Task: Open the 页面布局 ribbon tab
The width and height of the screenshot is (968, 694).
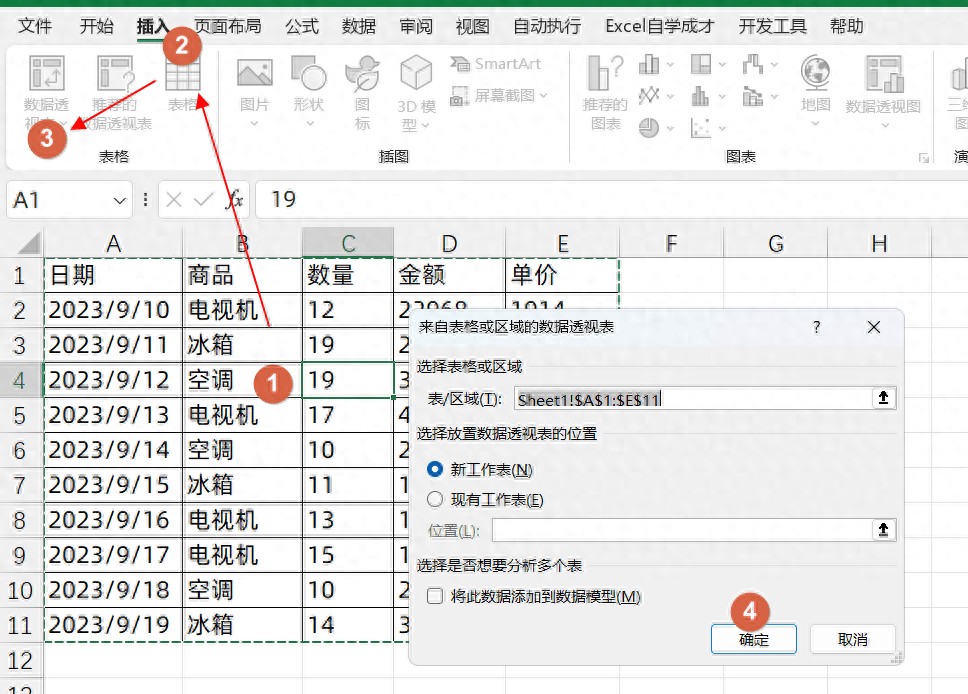Action: coord(227,26)
